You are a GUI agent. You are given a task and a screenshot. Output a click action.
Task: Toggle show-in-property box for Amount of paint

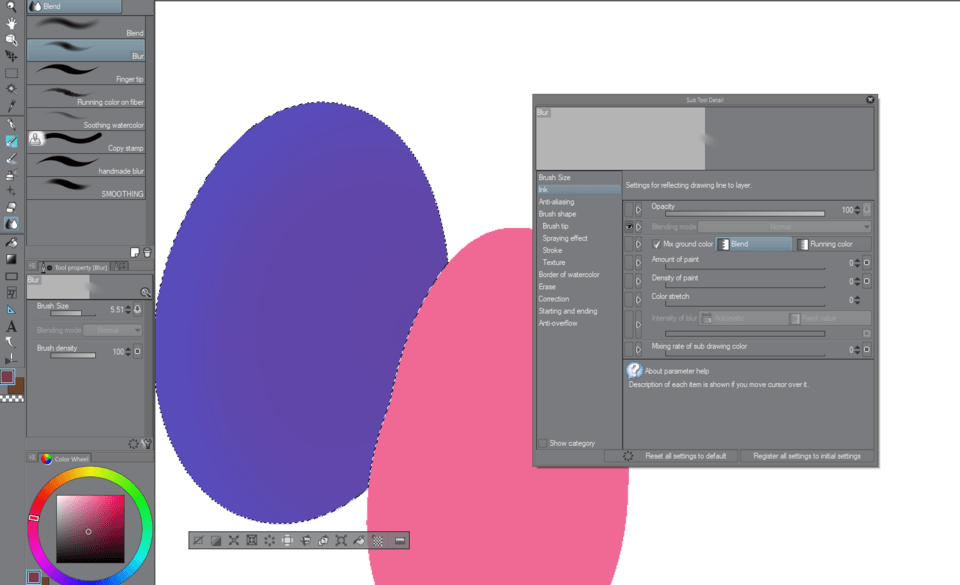629,263
